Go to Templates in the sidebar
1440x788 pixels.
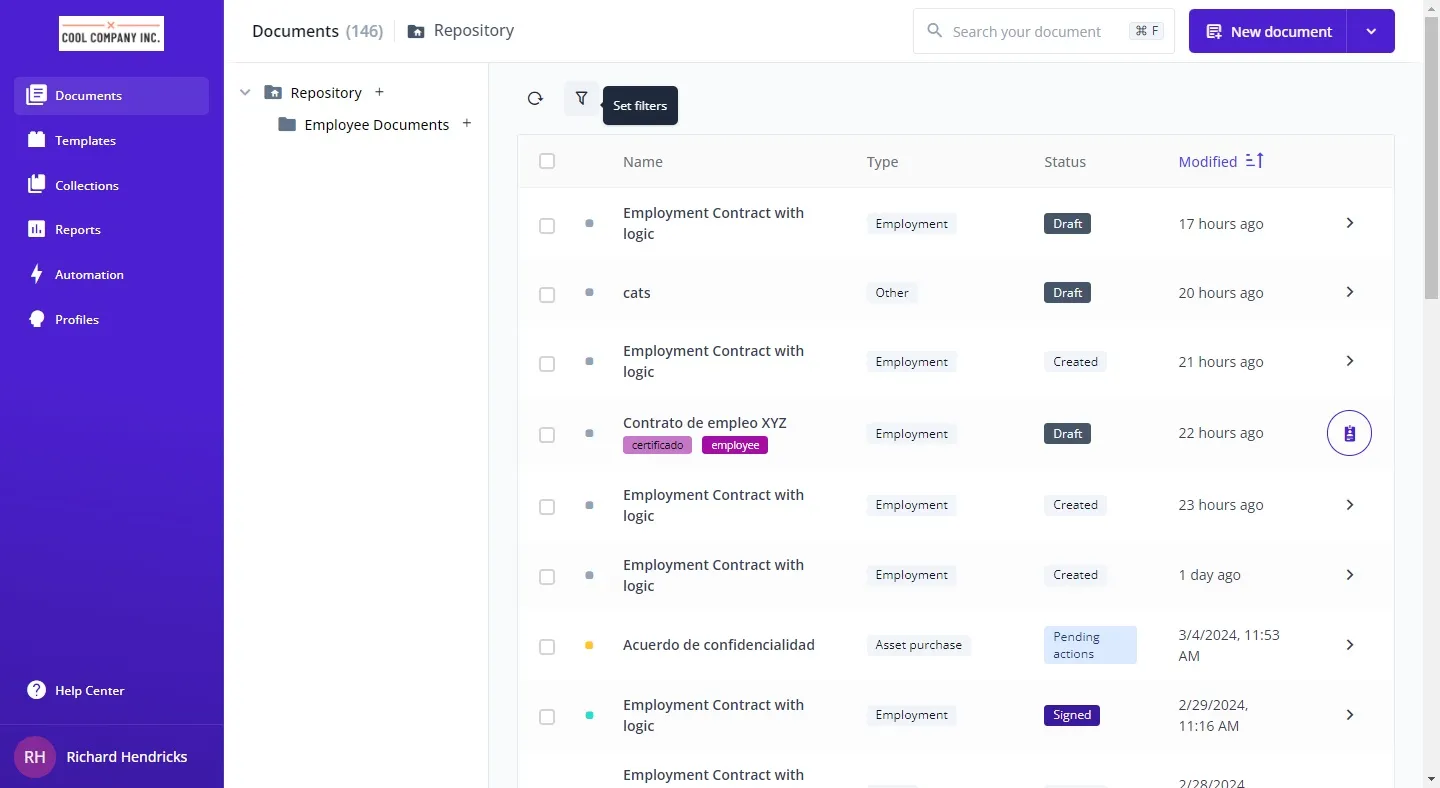85,140
